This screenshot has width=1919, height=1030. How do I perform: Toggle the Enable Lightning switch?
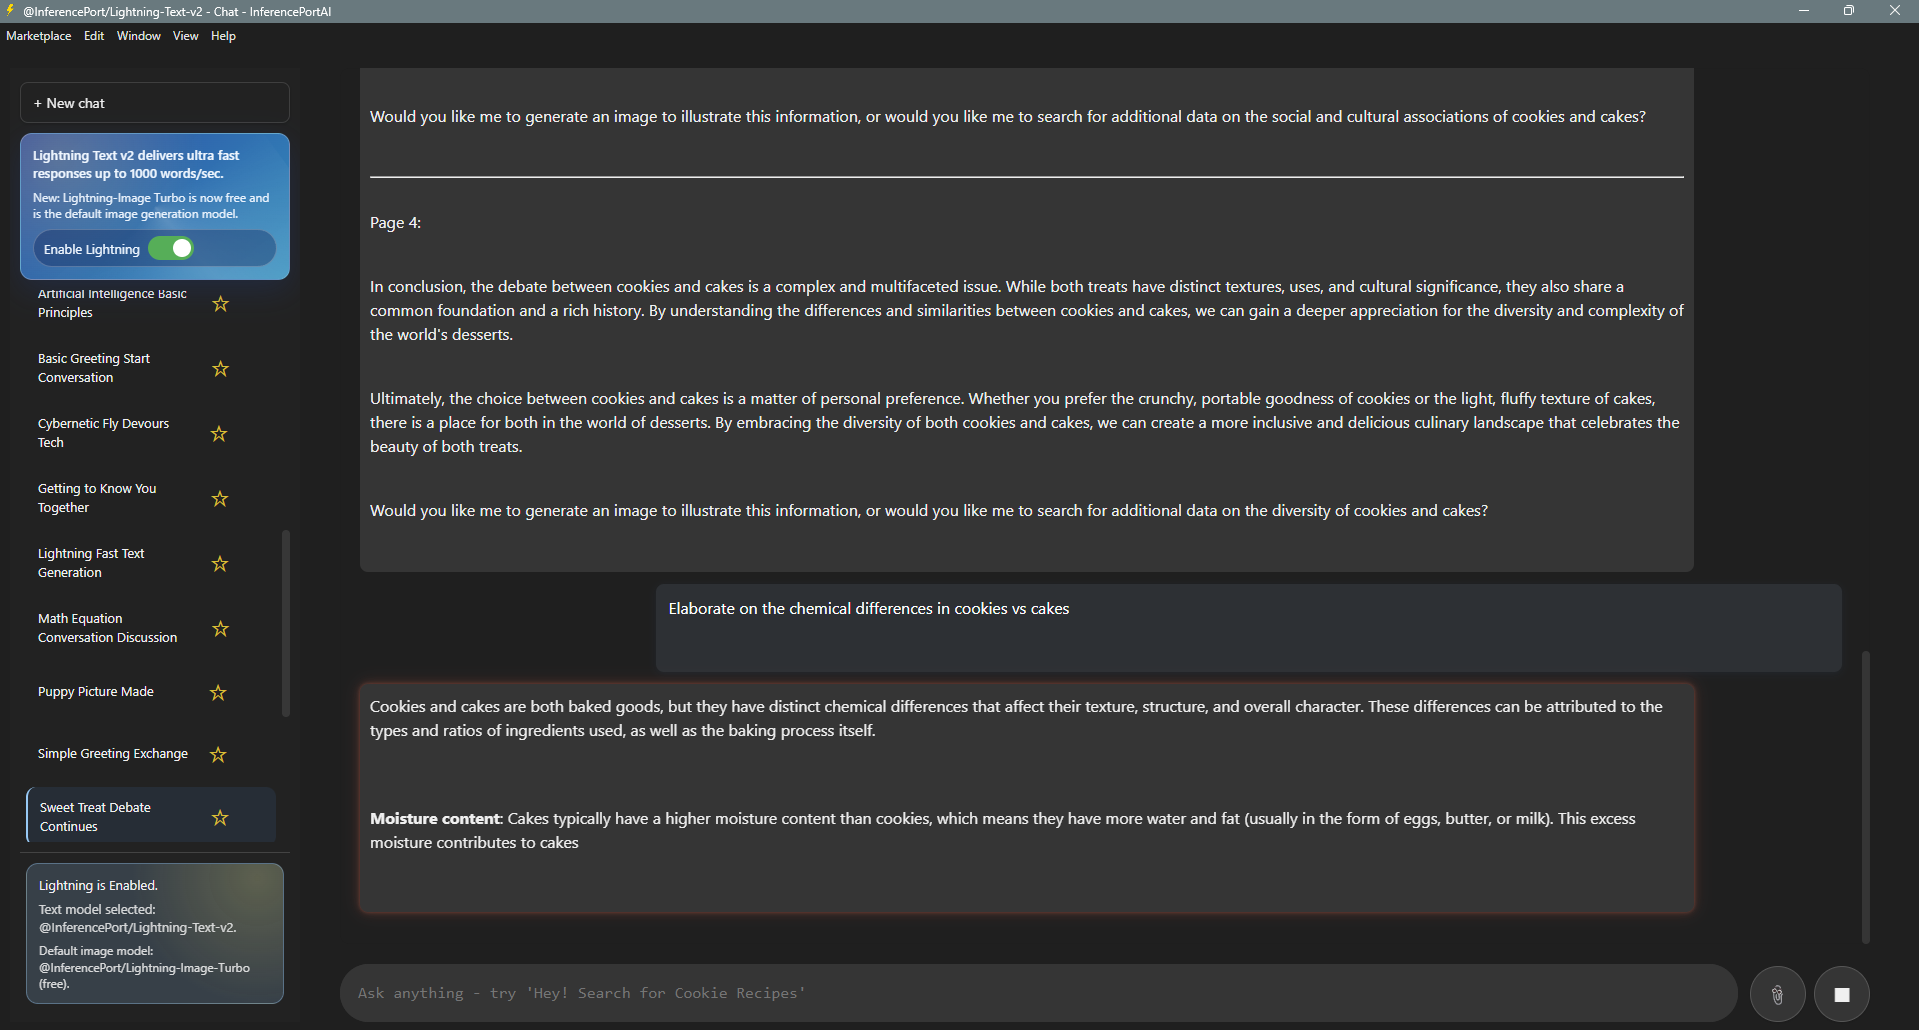point(171,249)
